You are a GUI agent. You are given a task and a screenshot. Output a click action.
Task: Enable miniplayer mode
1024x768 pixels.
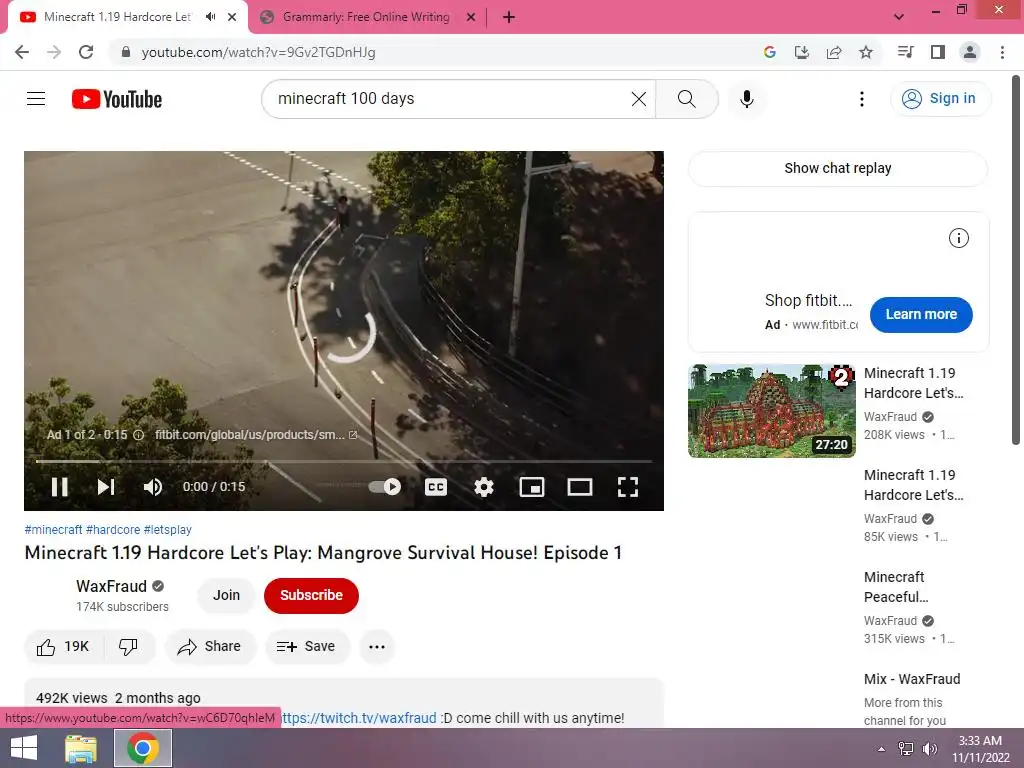tap(532, 487)
